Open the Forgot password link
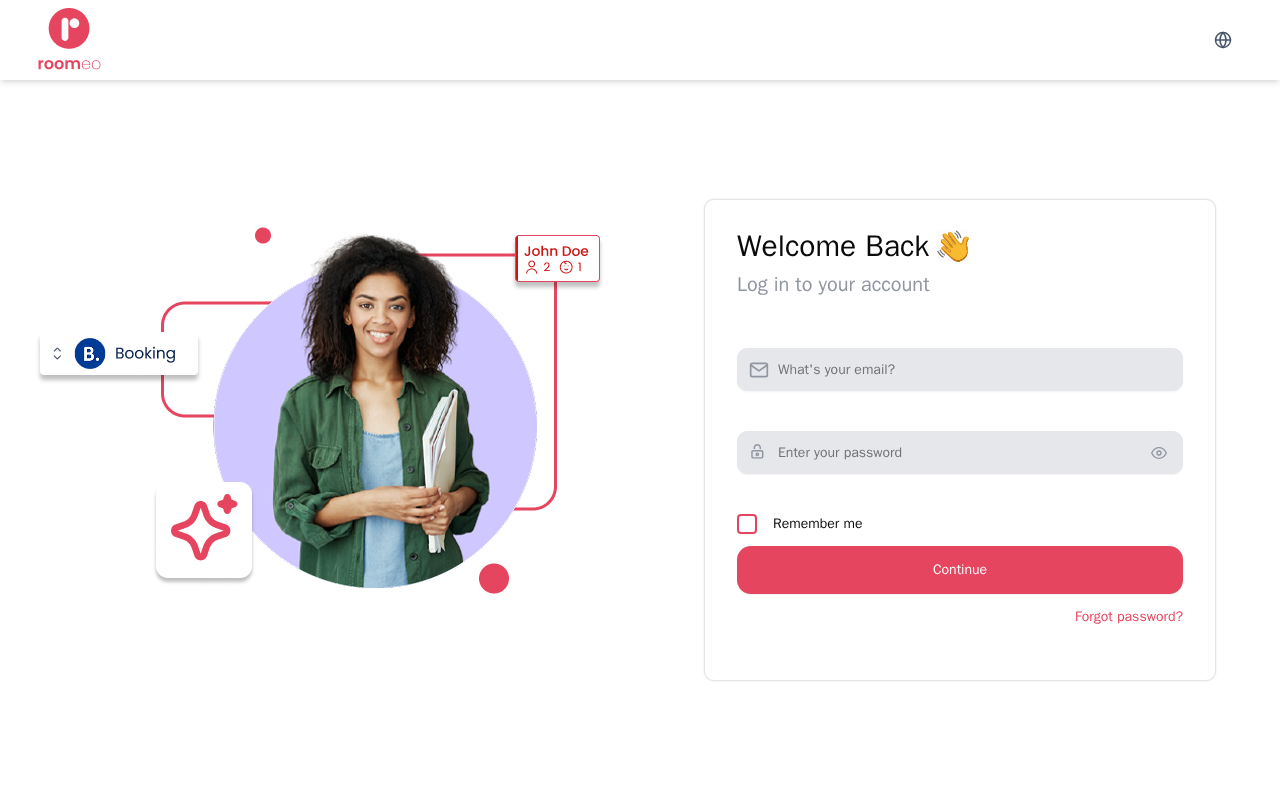The height and width of the screenshot is (800, 1280). pos(1129,617)
